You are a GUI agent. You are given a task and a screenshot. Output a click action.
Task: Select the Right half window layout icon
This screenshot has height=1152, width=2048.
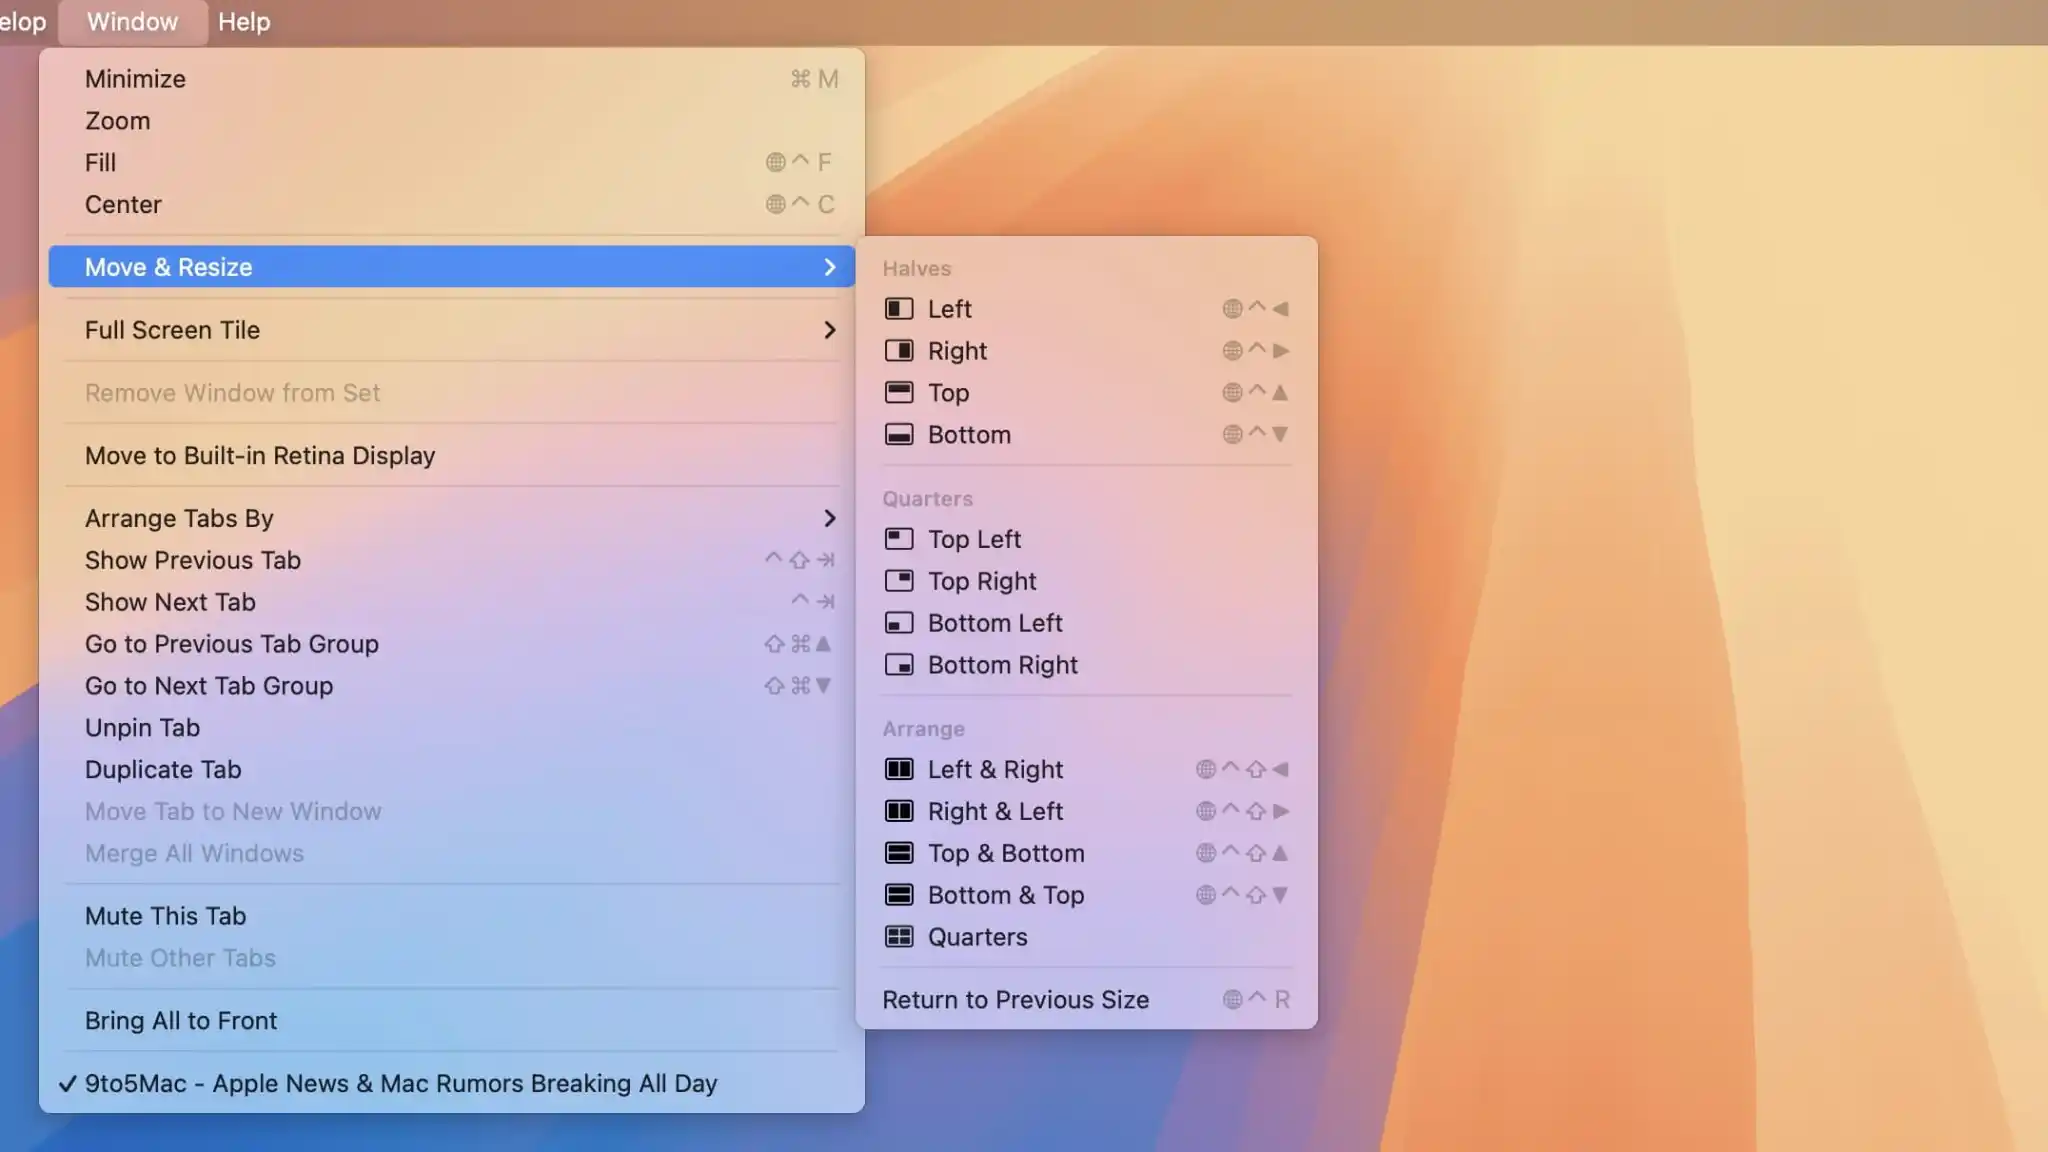click(899, 350)
